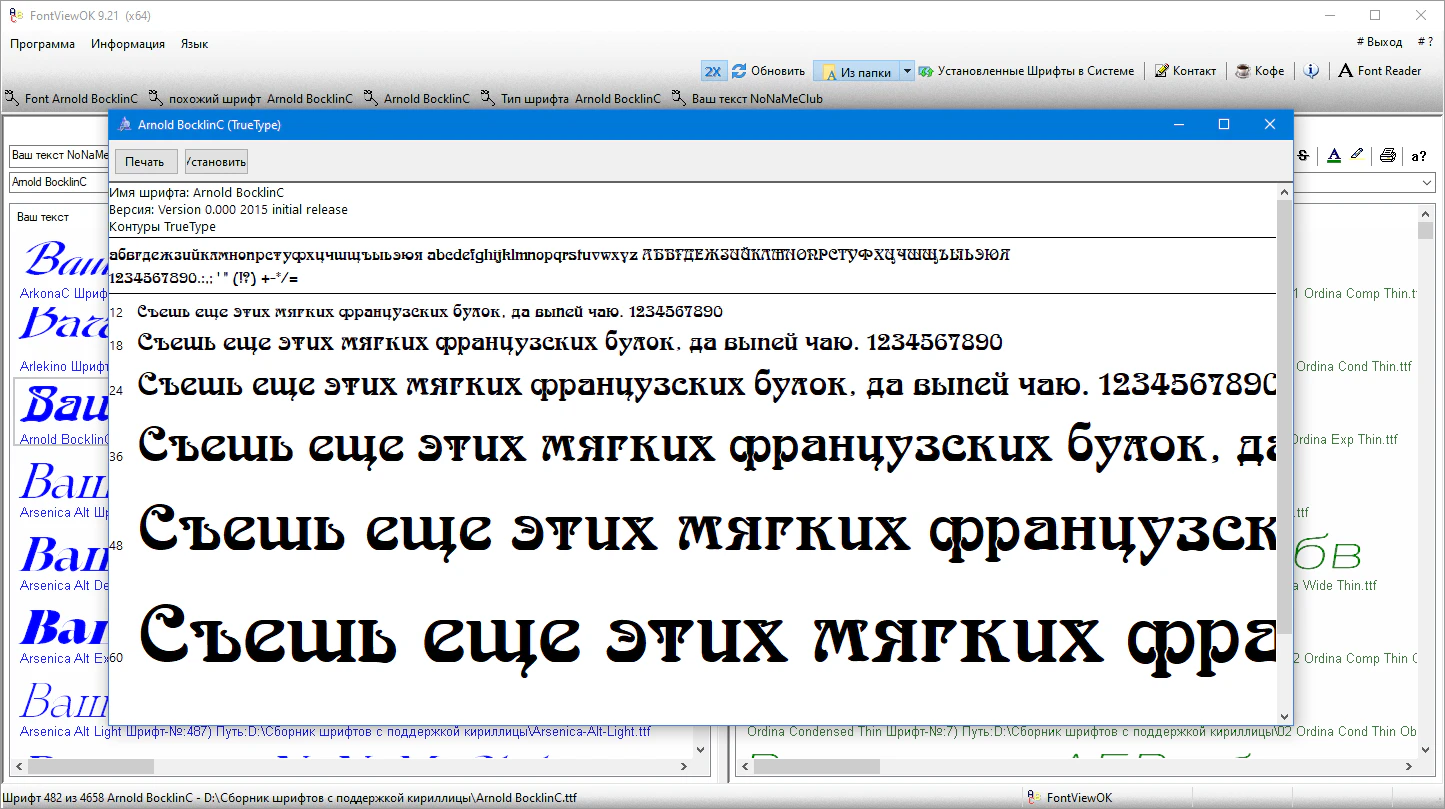This screenshot has width=1445, height=809.
Task: Click the printer icon in right panel
Action: pos(1387,155)
